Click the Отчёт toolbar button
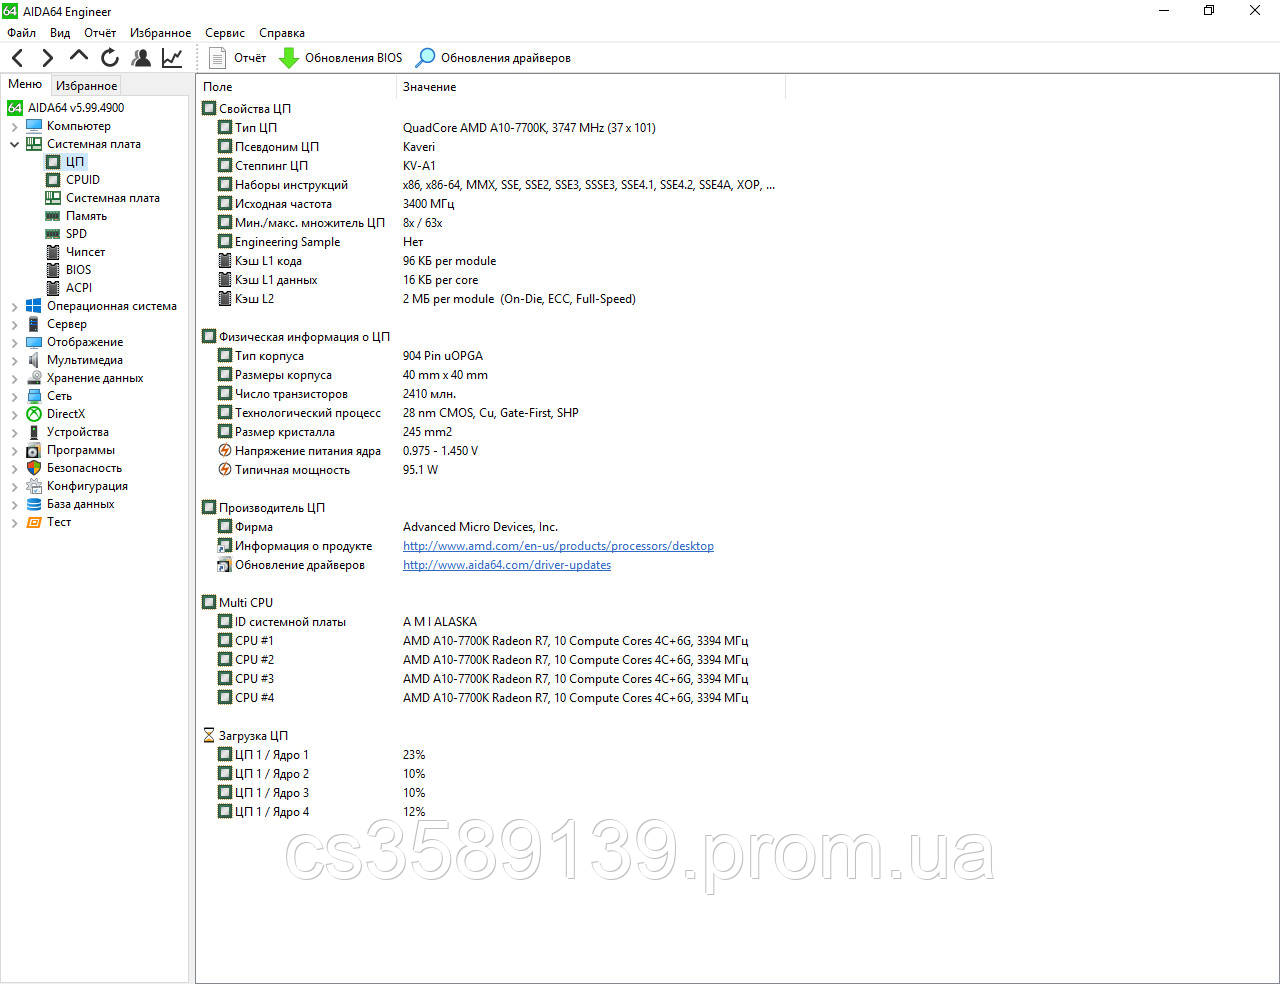 click(x=238, y=58)
